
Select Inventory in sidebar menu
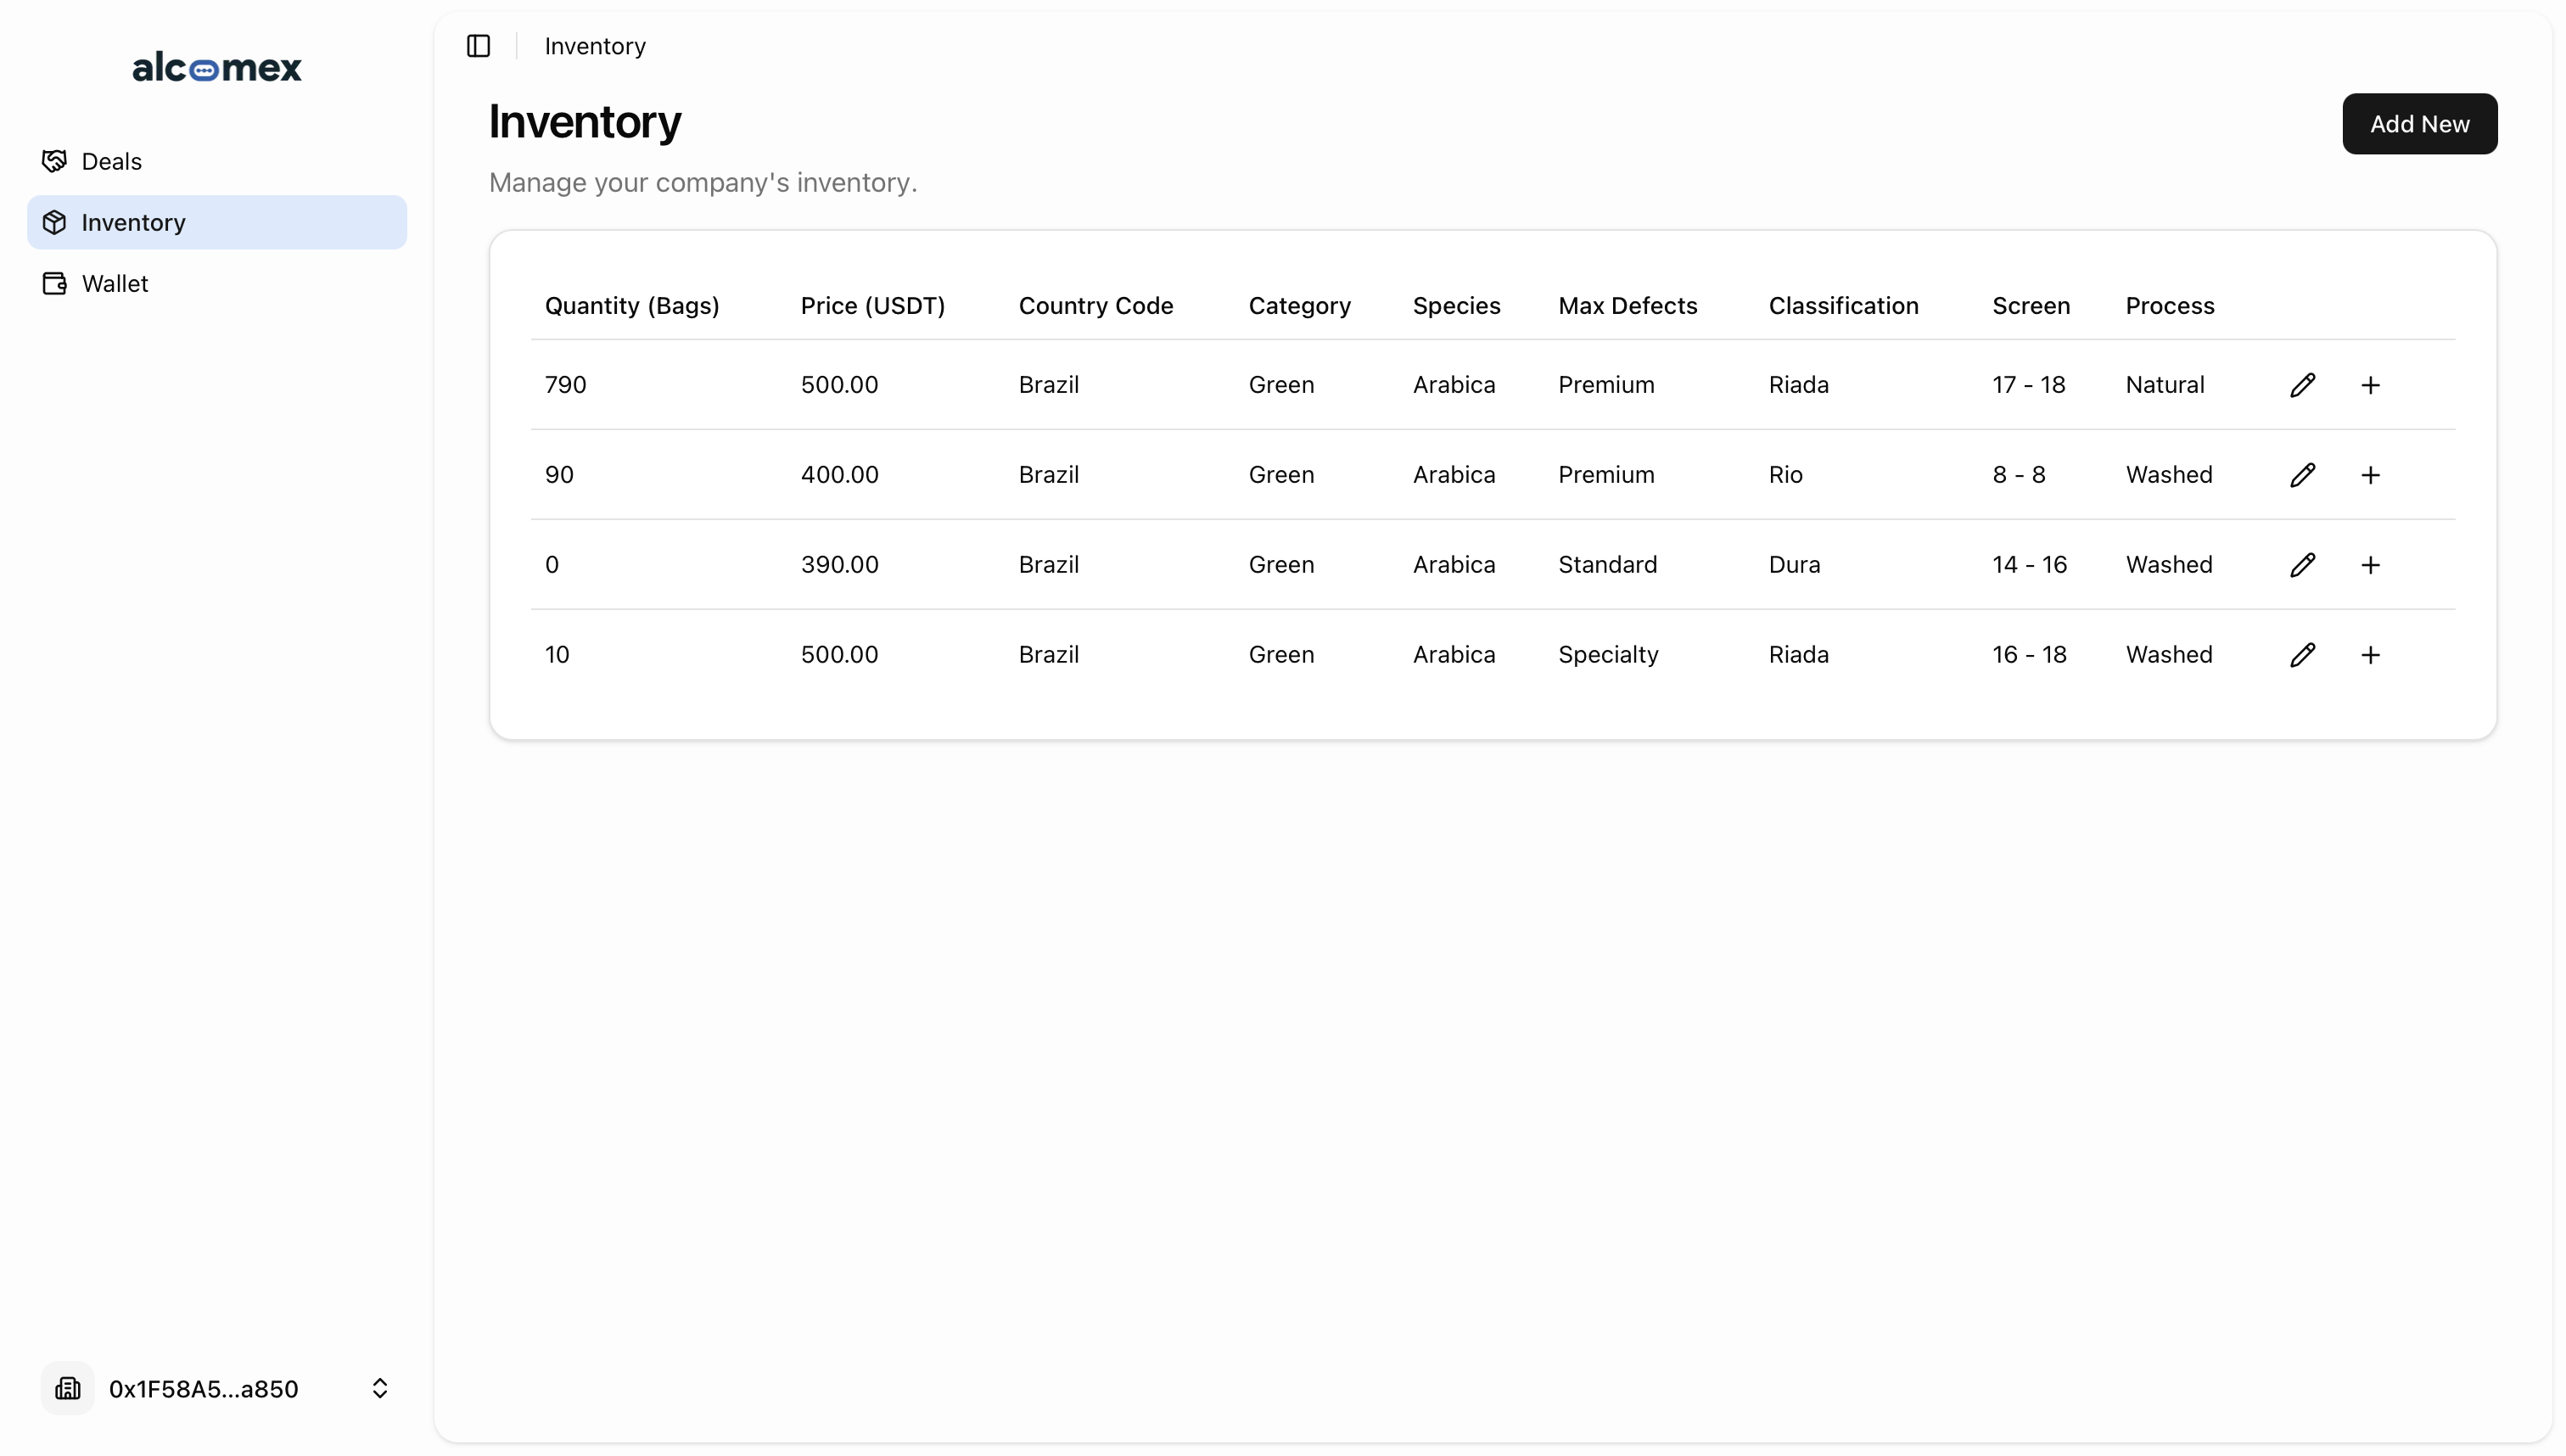pyautogui.click(x=217, y=222)
